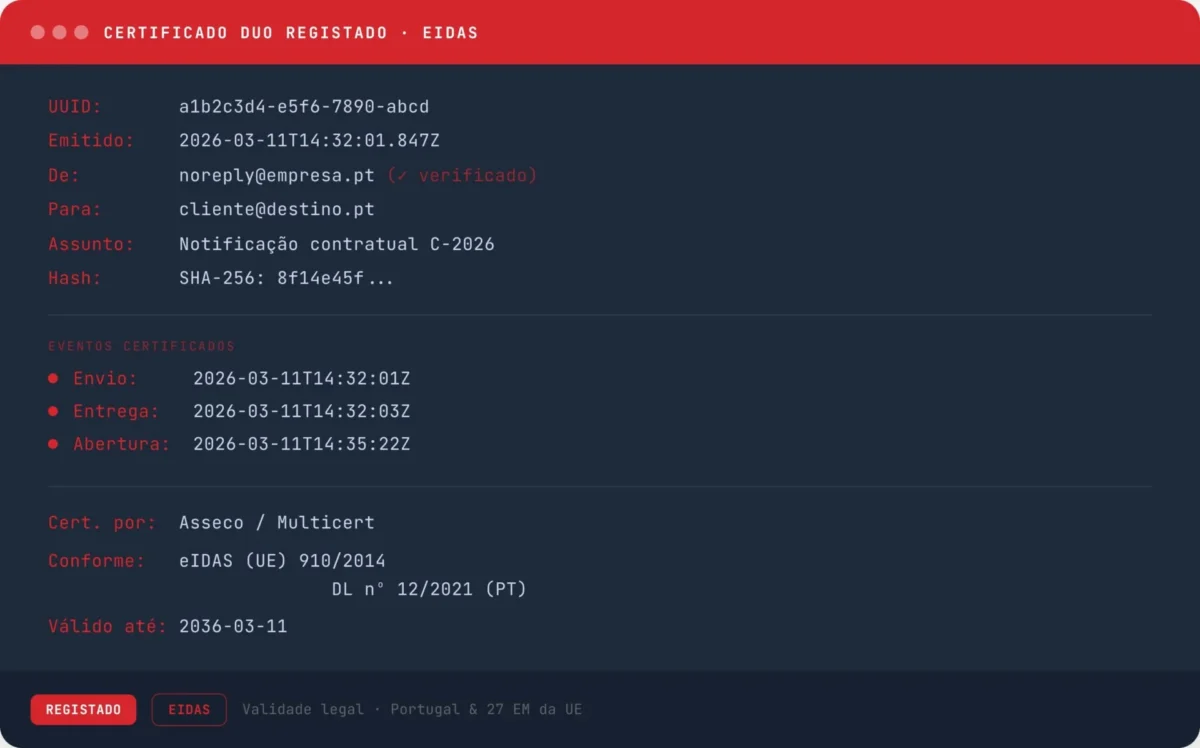Click the sender address noreply@empresa.pt
Screen dimensions: 1200x748
click(x=276, y=176)
